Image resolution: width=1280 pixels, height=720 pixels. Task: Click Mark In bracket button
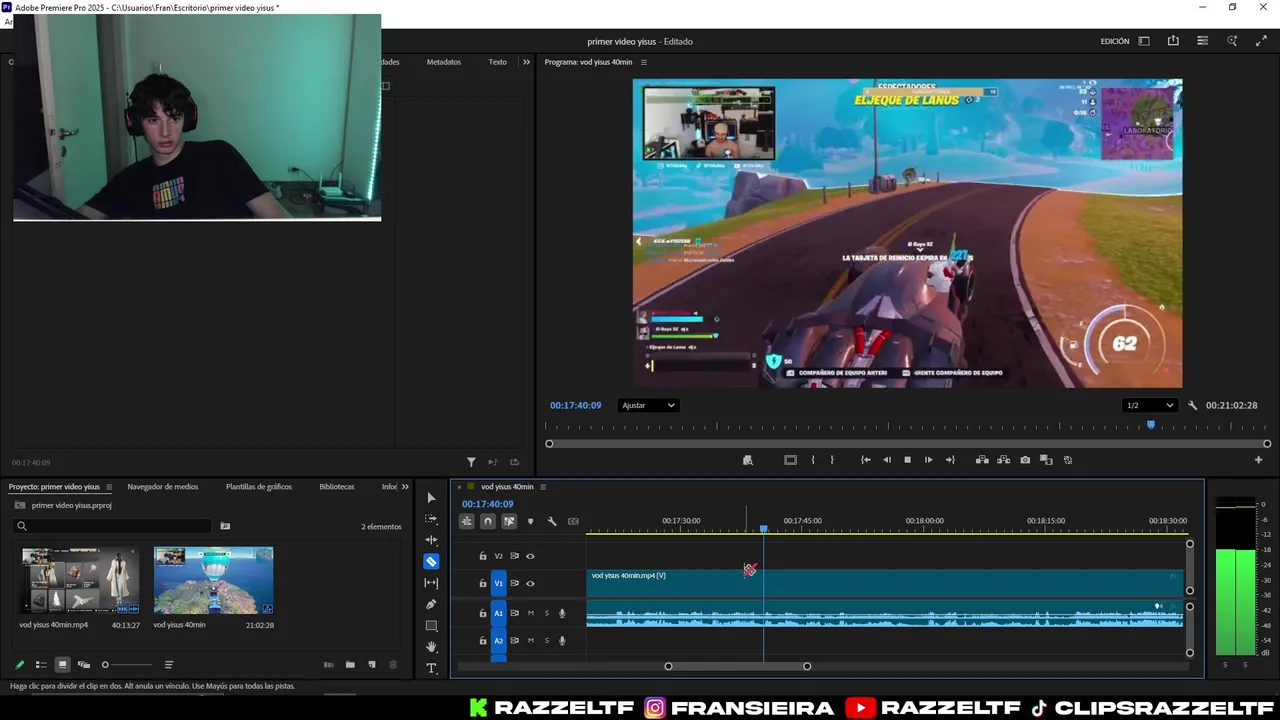pyautogui.click(x=812, y=460)
